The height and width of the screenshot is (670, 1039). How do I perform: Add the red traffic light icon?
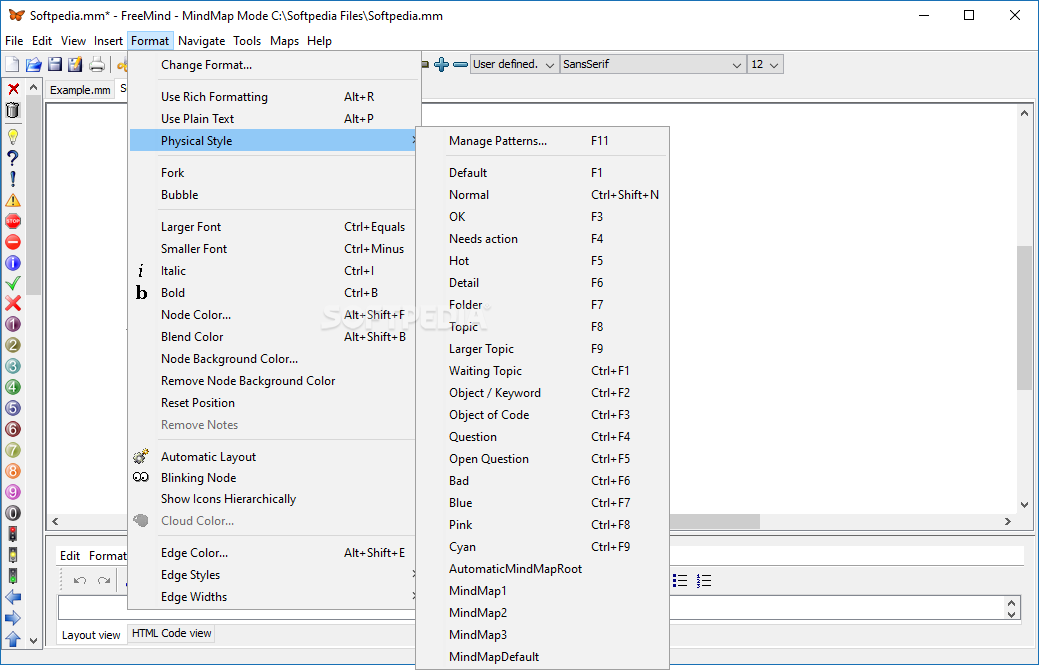(13, 533)
